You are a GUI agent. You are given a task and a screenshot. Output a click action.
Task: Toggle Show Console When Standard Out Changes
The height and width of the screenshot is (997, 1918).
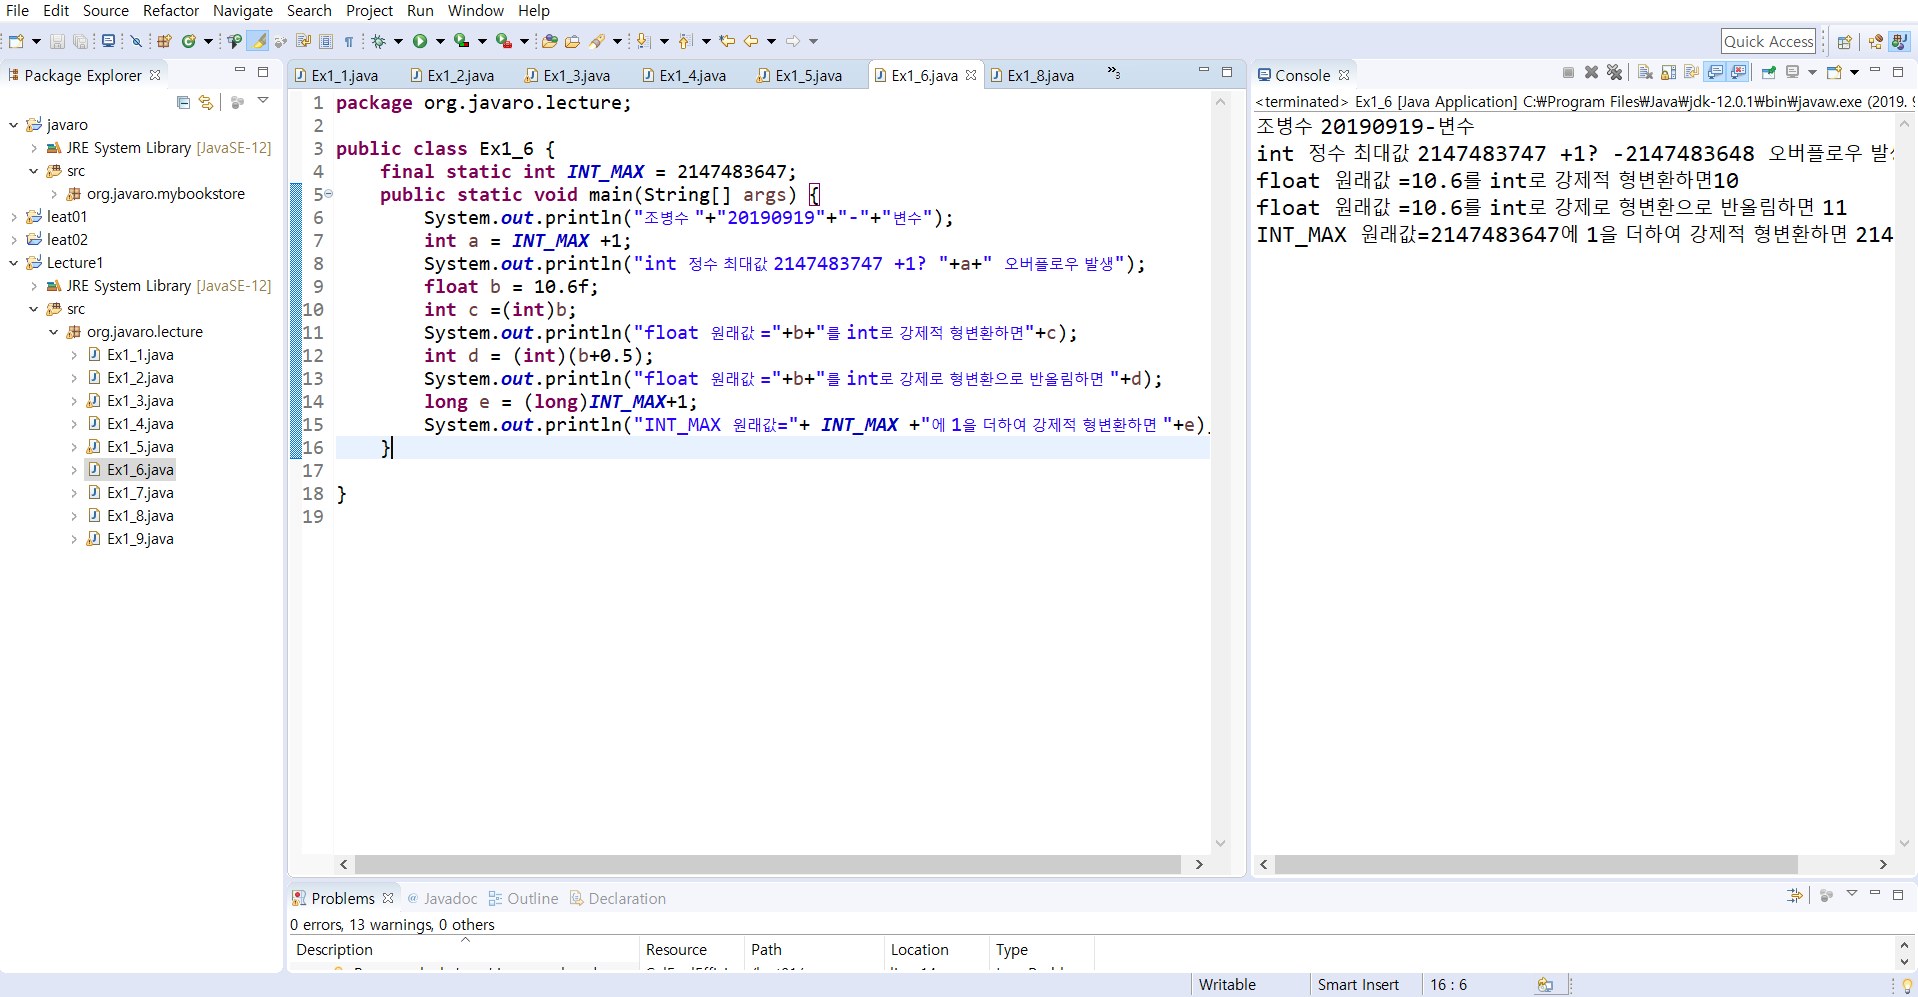pyautogui.click(x=1715, y=72)
